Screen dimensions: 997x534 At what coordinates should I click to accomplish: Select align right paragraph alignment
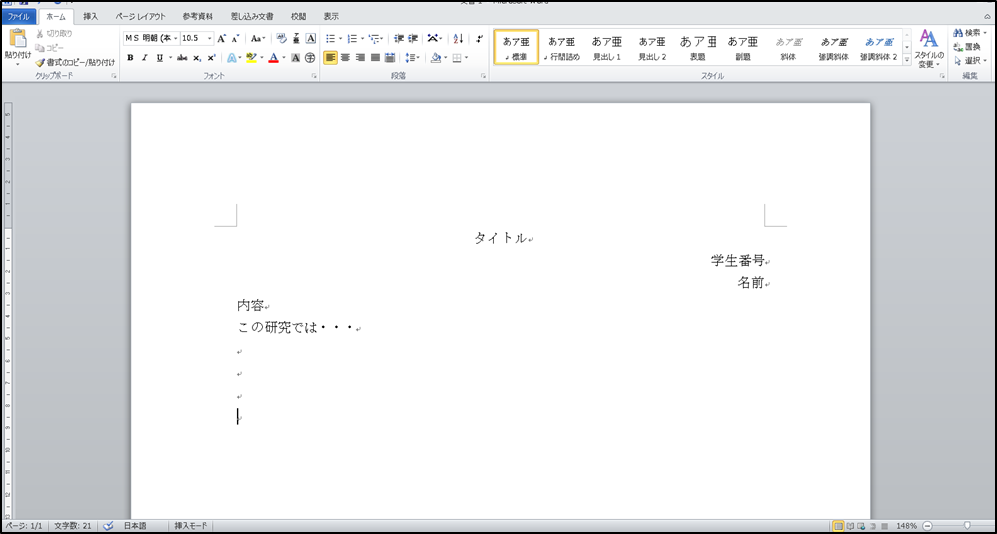[360, 58]
